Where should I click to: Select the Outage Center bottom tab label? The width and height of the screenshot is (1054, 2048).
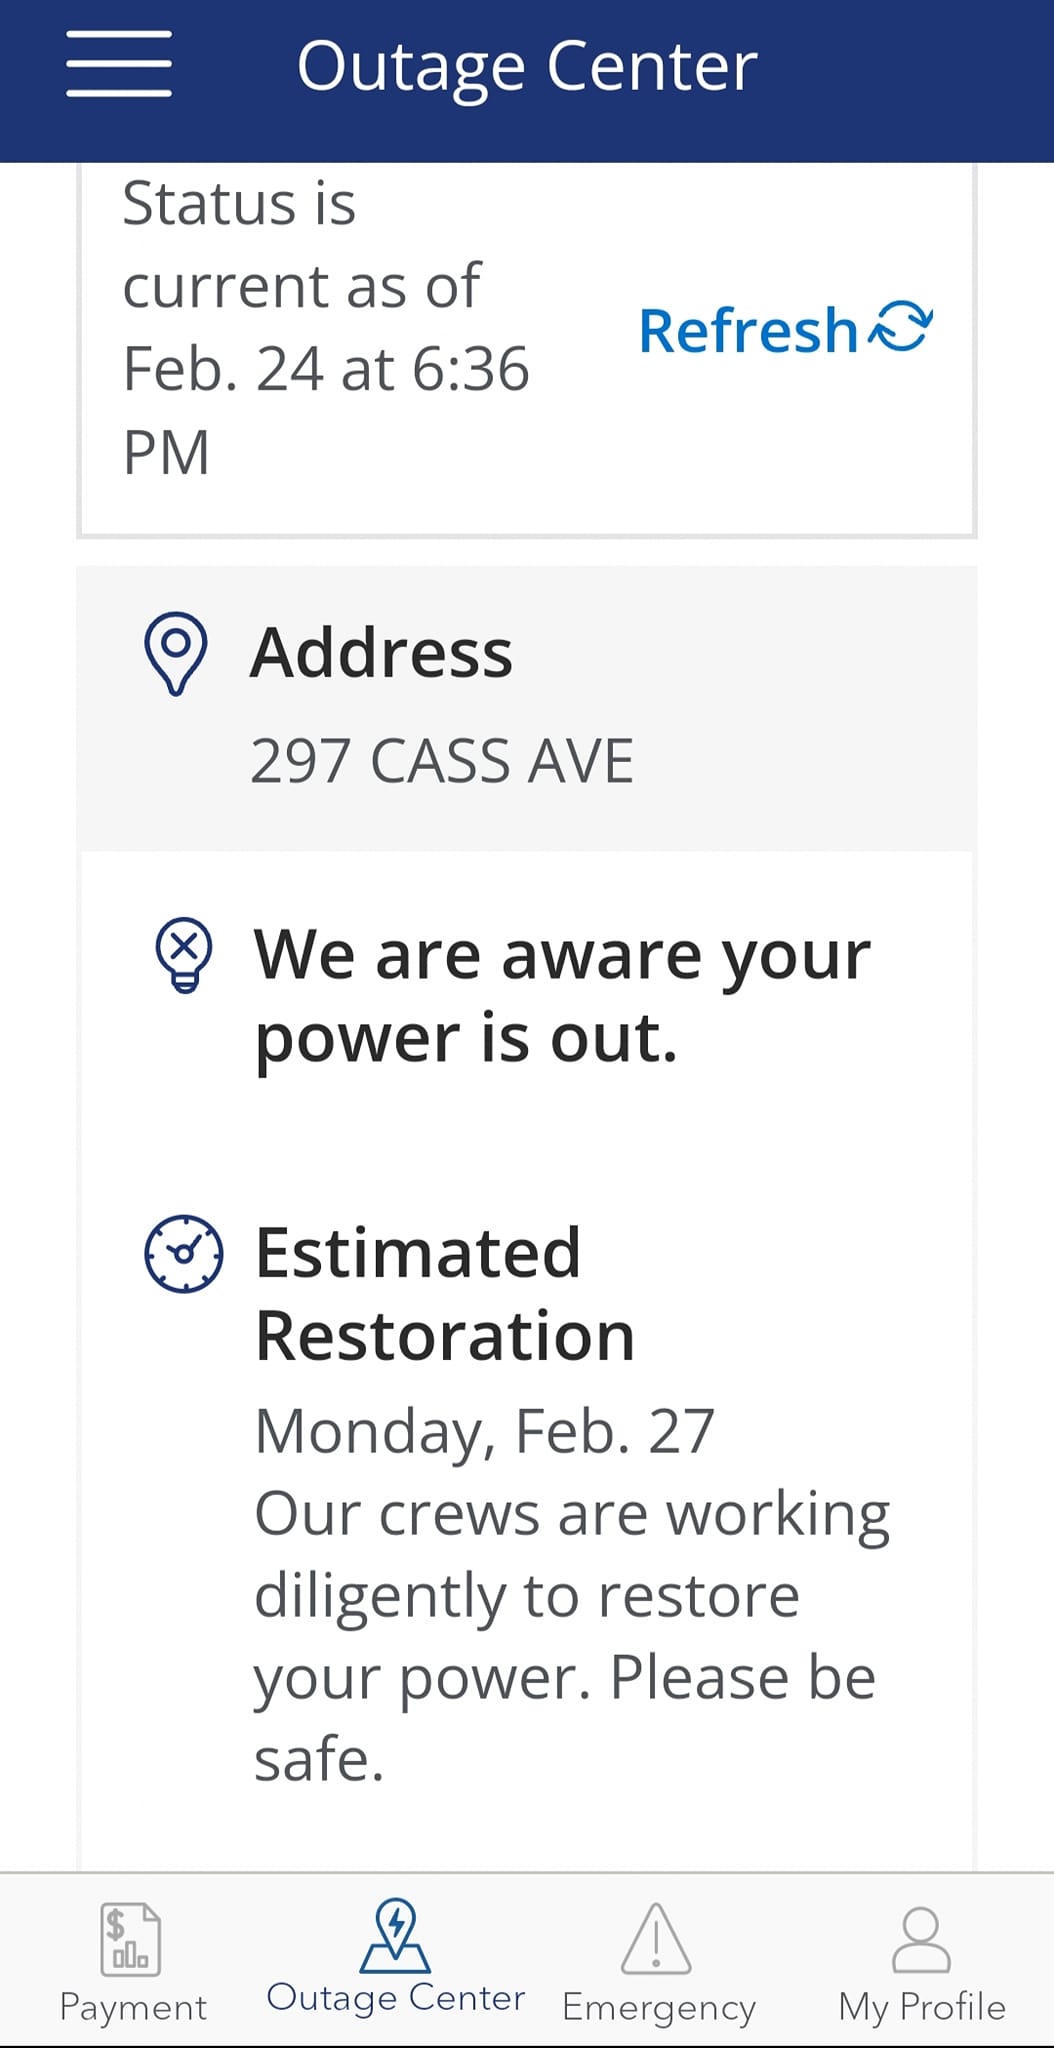[x=395, y=1998]
